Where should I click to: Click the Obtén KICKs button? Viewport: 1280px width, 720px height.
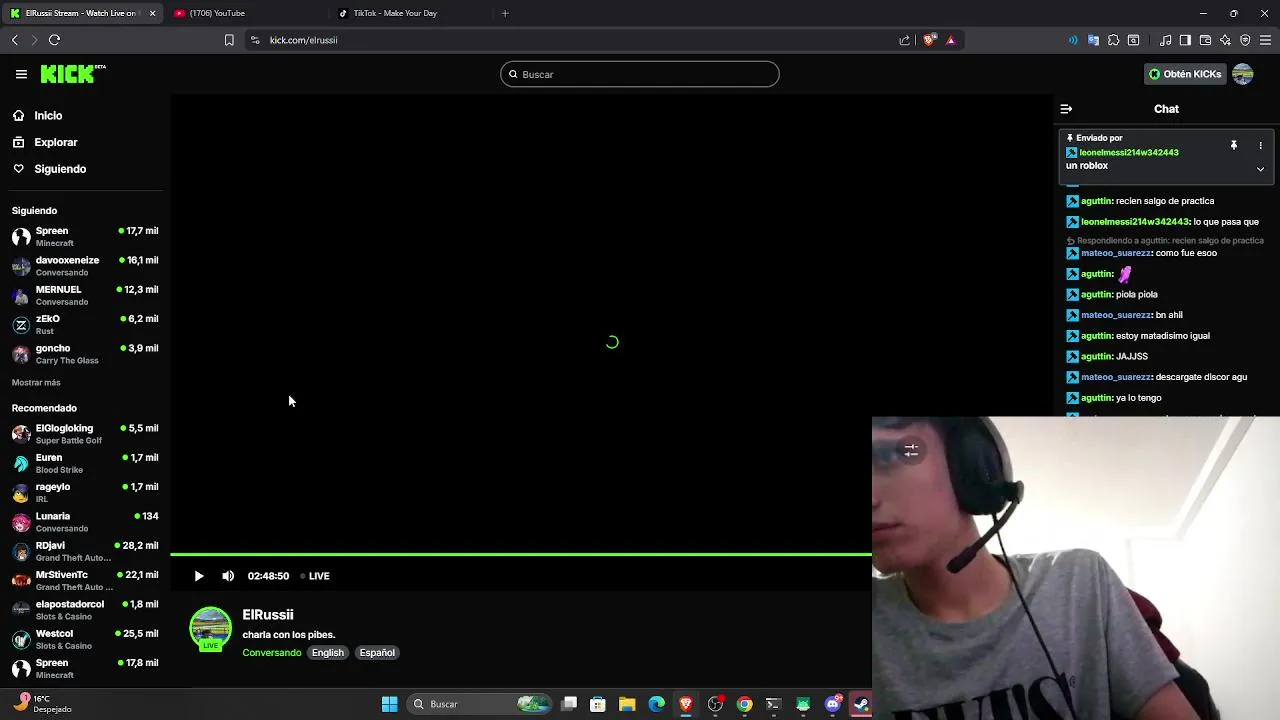(x=1185, y=74)
